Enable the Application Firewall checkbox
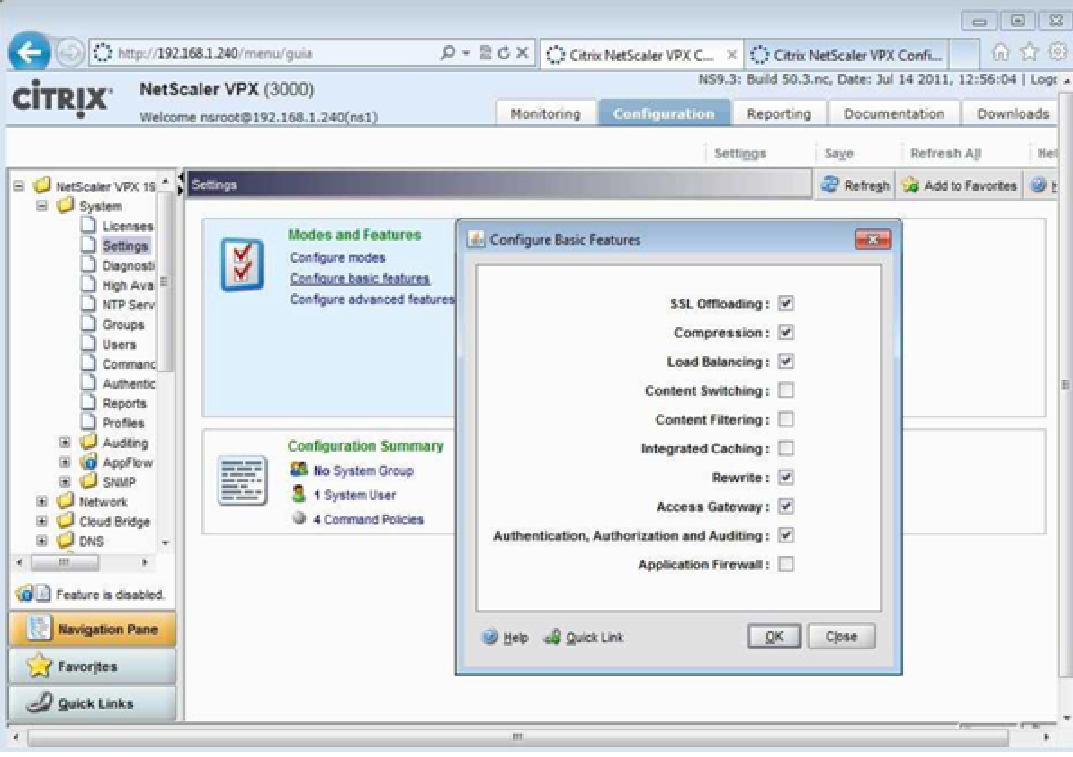The width and height of the screenshot is (1073, 757). 786,564
